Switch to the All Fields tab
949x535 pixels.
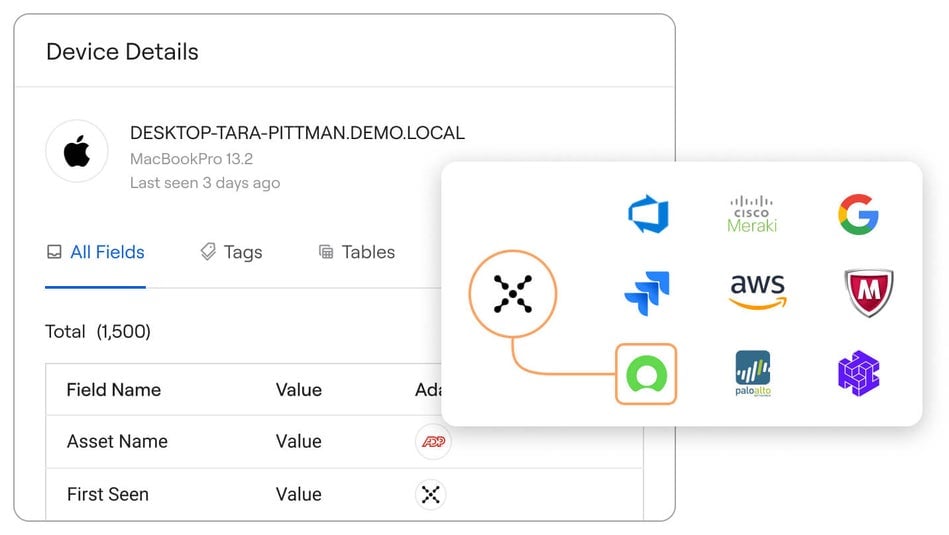point(96,252)
